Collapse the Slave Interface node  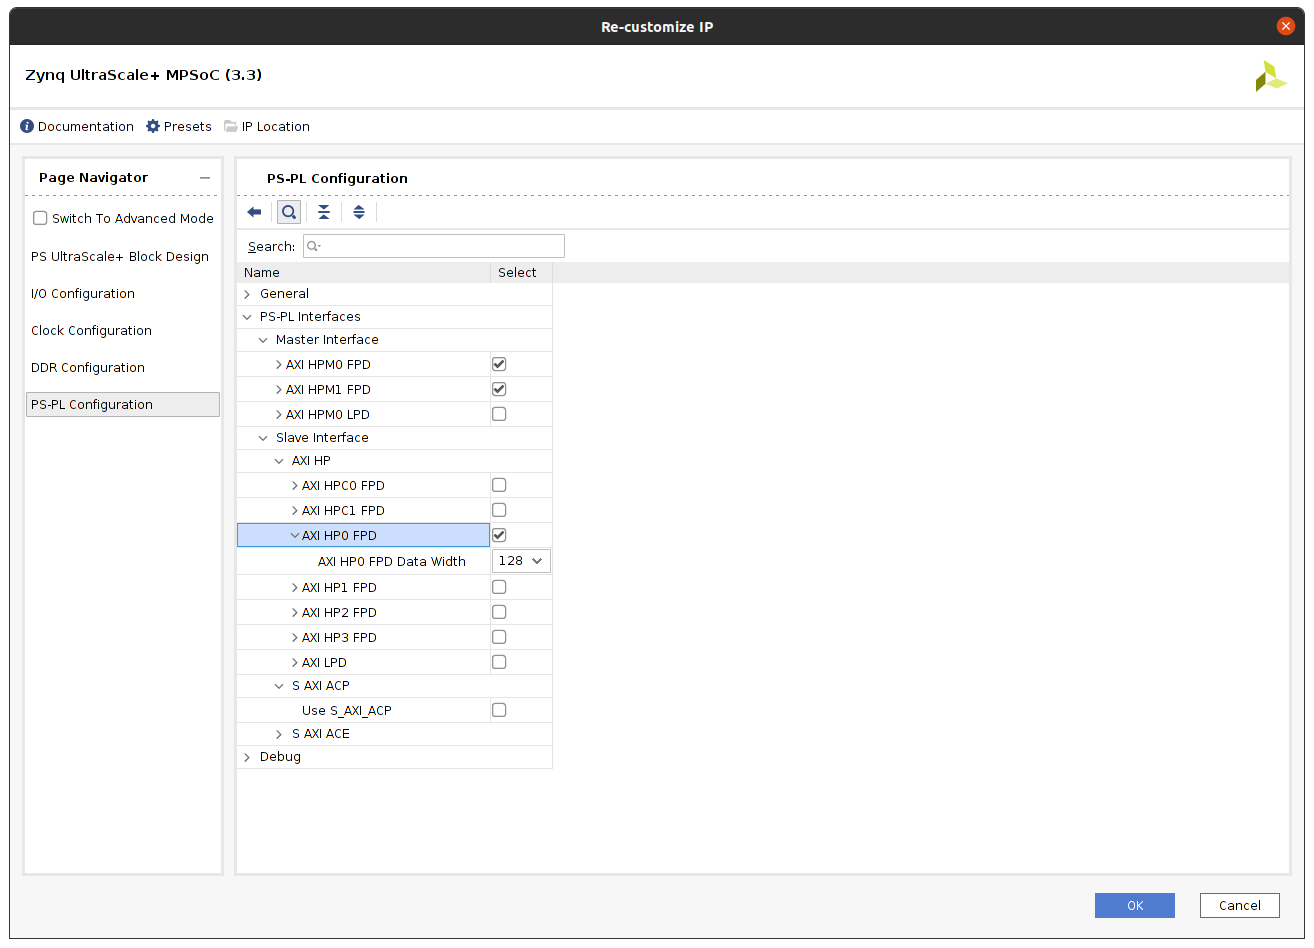pos(263,438)
